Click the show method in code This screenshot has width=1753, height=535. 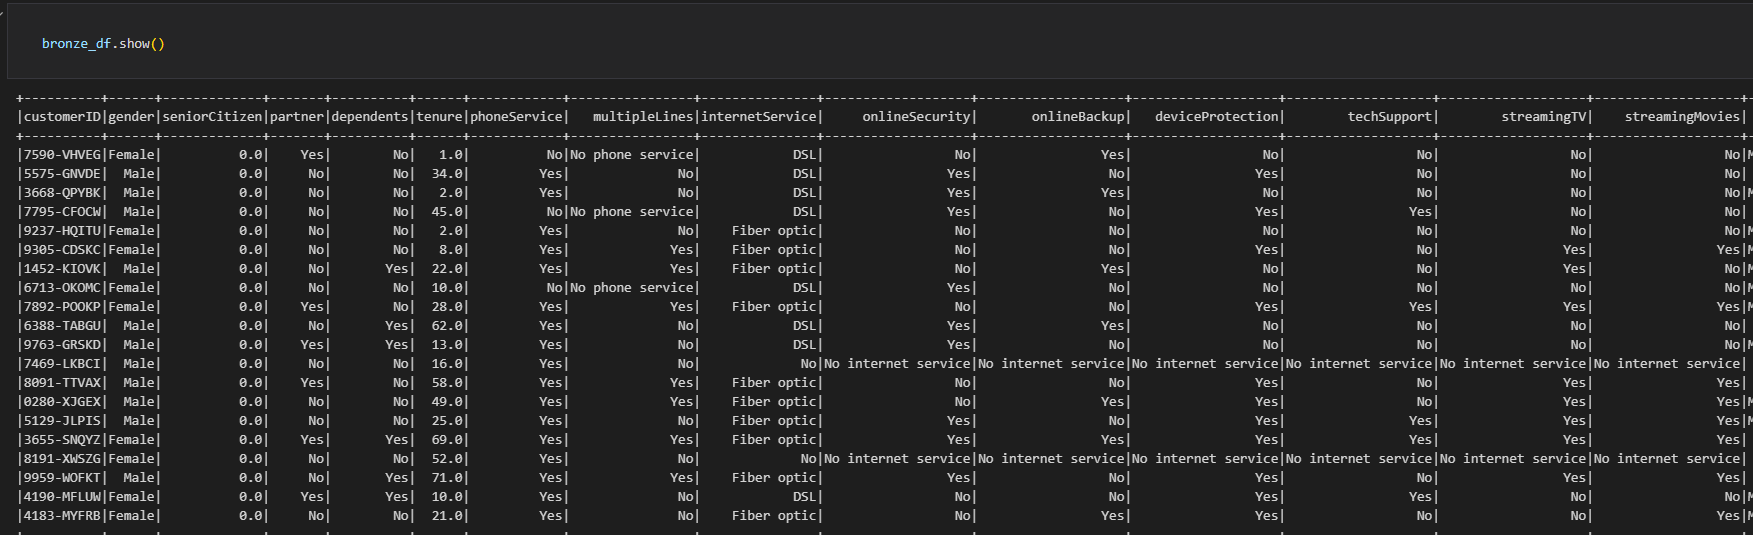pos(134,44)
